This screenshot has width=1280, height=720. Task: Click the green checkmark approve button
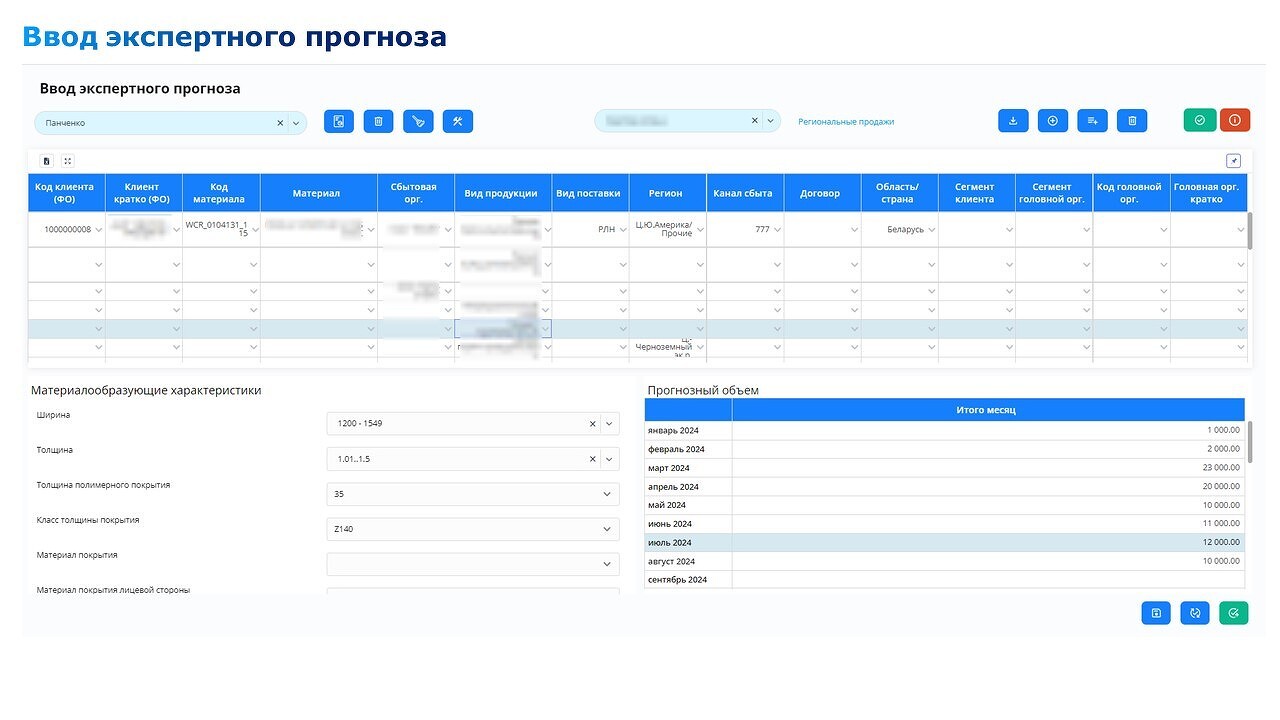(x=1199, y=120)
